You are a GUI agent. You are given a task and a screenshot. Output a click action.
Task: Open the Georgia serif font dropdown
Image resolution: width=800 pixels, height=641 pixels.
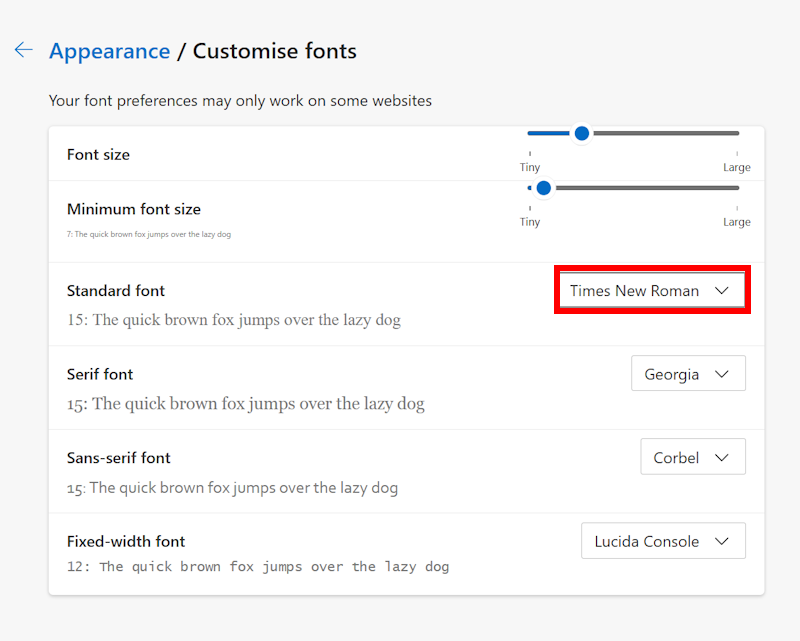[688, 374]
